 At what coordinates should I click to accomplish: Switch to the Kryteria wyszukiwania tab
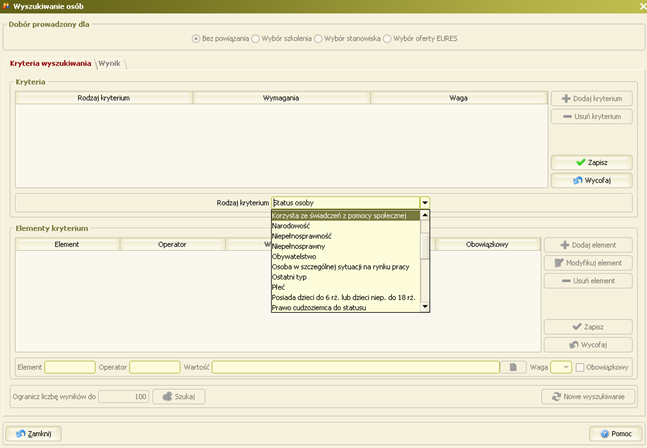(50, 64)
